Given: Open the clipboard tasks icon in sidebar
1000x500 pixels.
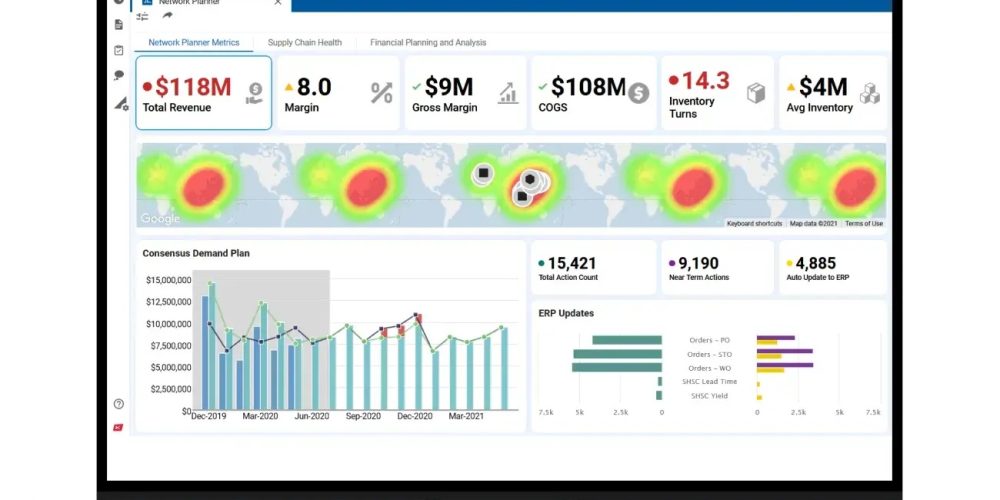Looking at the screenshot, I should tap(119, 50).
